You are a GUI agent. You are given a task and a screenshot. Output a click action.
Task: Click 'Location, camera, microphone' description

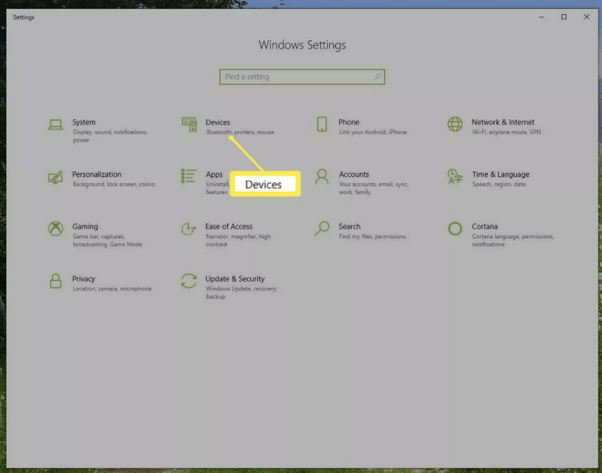click(112, 289)
